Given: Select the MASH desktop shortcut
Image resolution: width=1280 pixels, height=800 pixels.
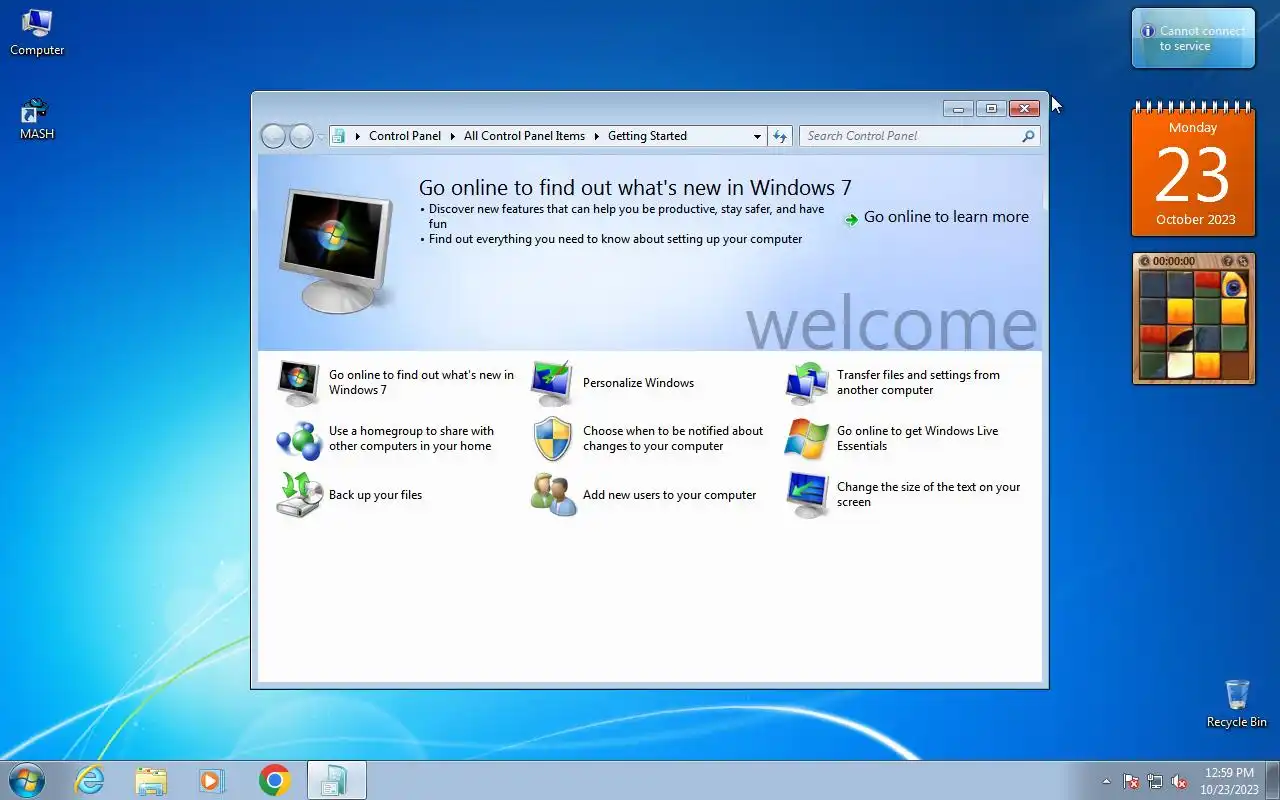Looking at the screenshot, I should tap(37, 118).
